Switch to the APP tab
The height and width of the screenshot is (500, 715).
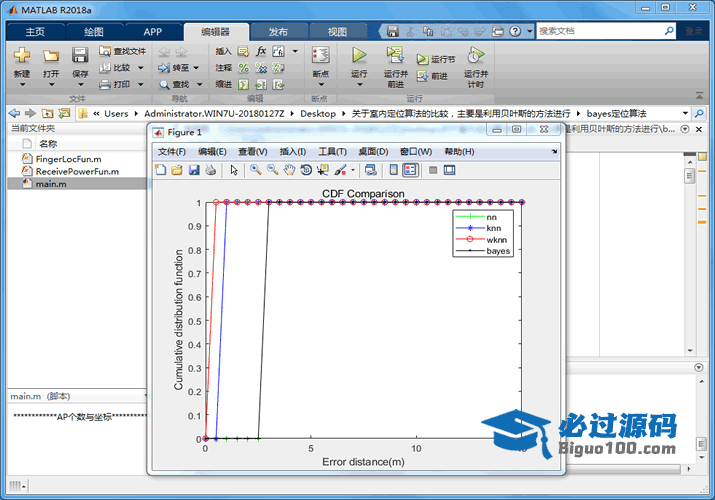click(x=152, y=31)
